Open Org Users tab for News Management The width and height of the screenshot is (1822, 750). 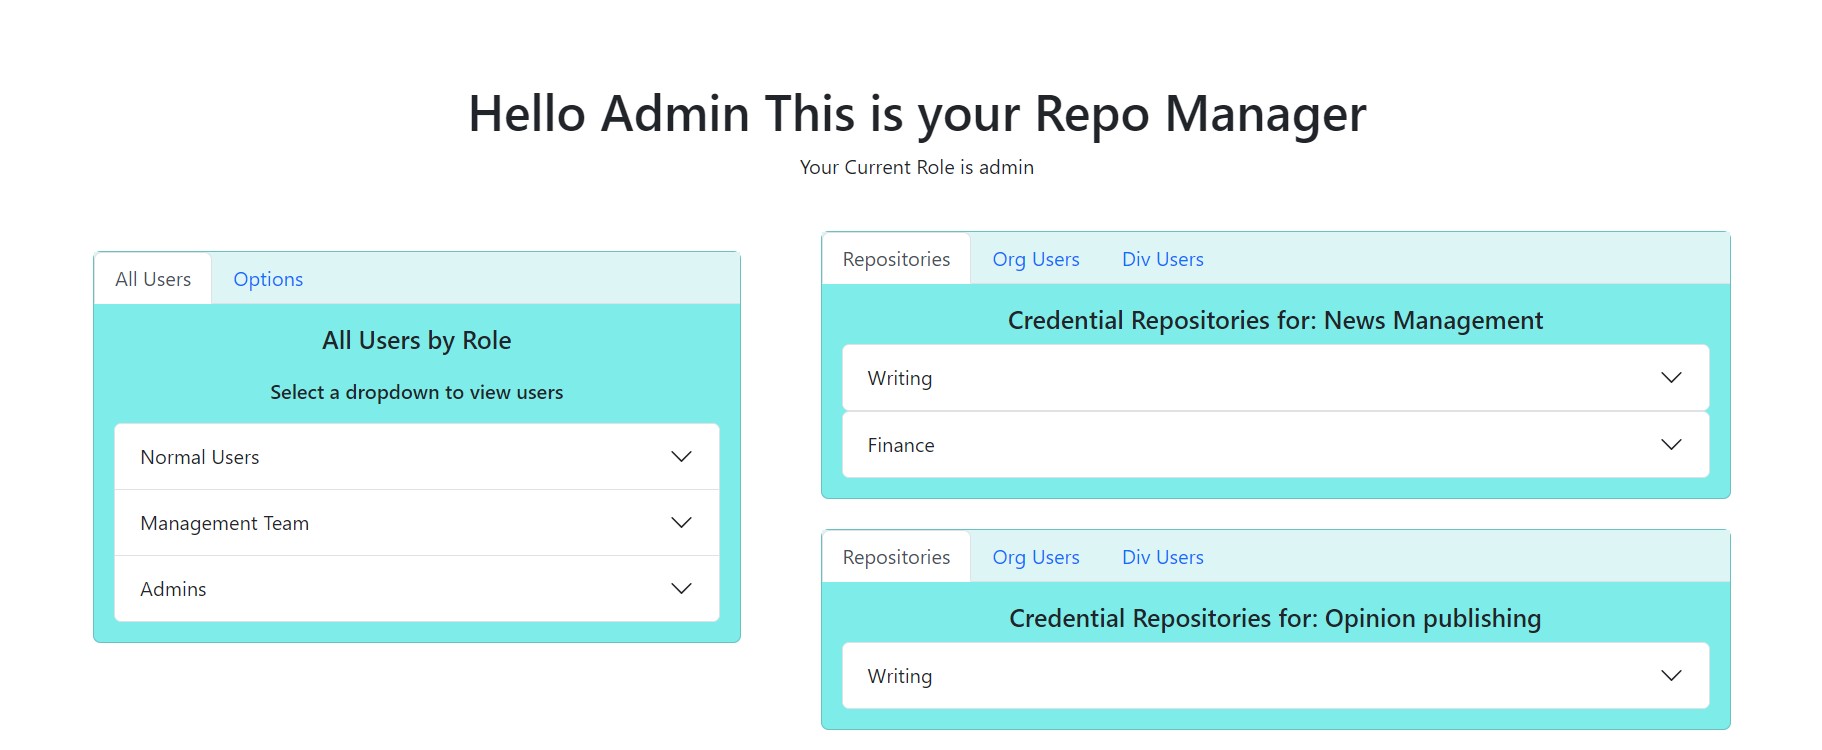(1036, 259)
